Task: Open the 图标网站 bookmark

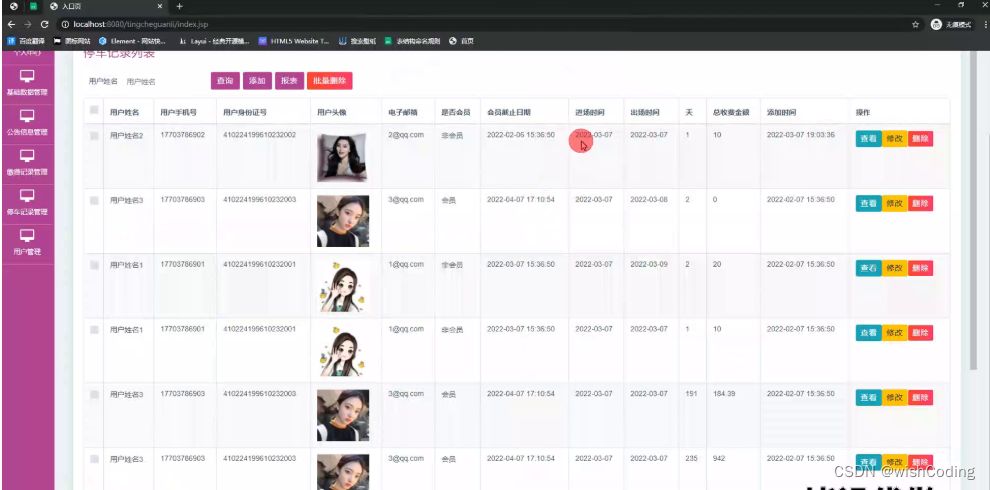Action: point(72,41)
